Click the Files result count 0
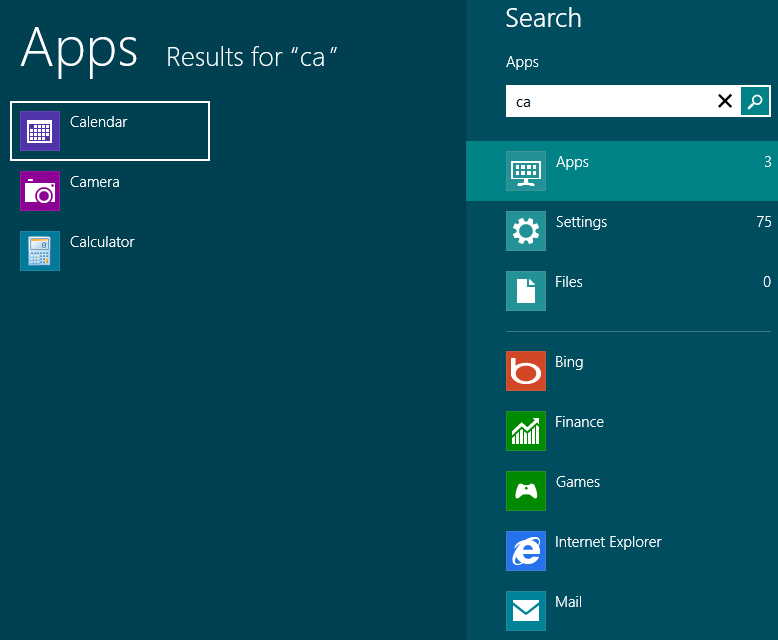The image size is (778, 640). tap(767, 282)
